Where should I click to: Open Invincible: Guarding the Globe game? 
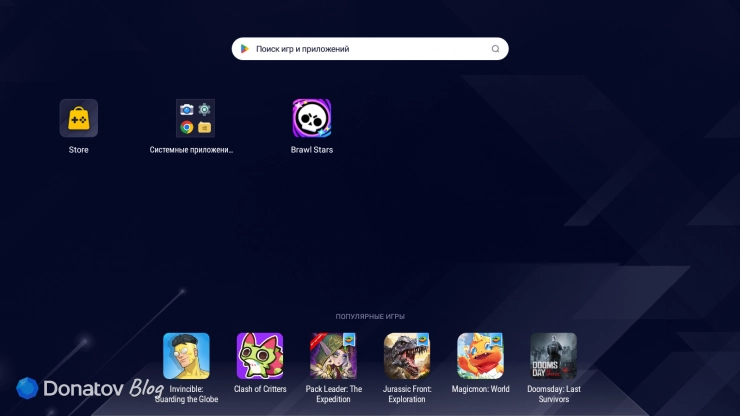point(186,356)
